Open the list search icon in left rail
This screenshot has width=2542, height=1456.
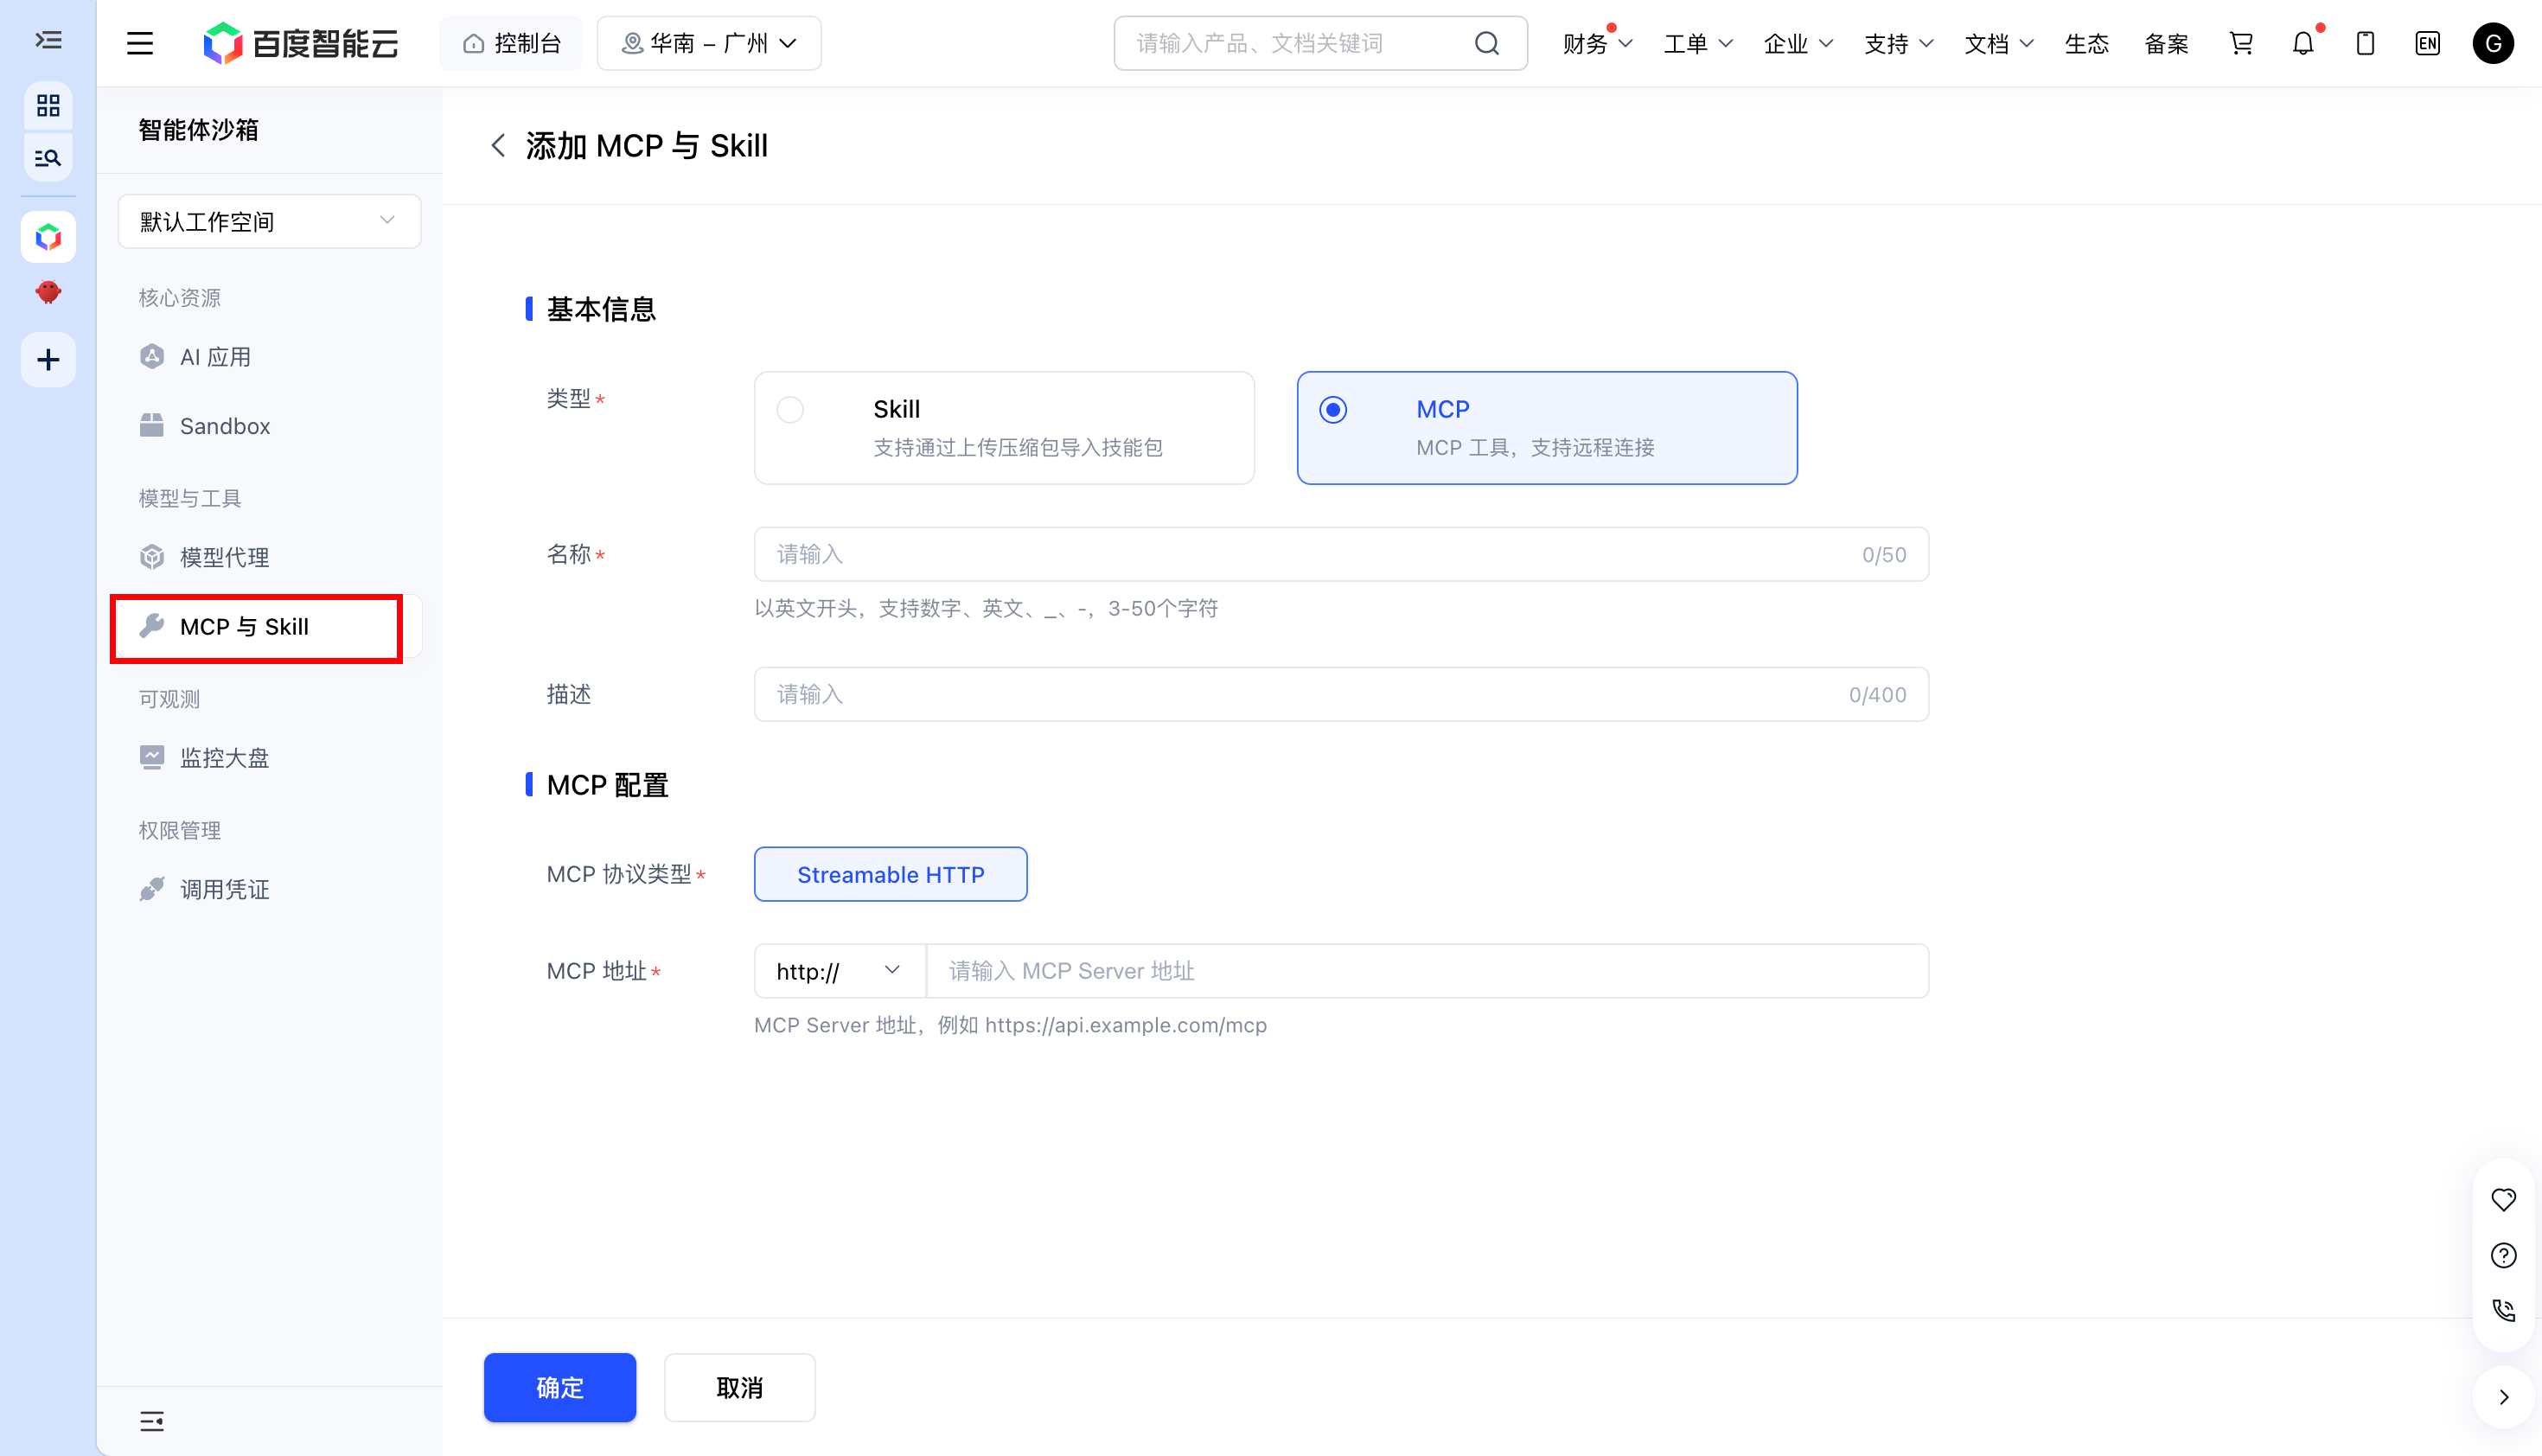click(48, 157)
